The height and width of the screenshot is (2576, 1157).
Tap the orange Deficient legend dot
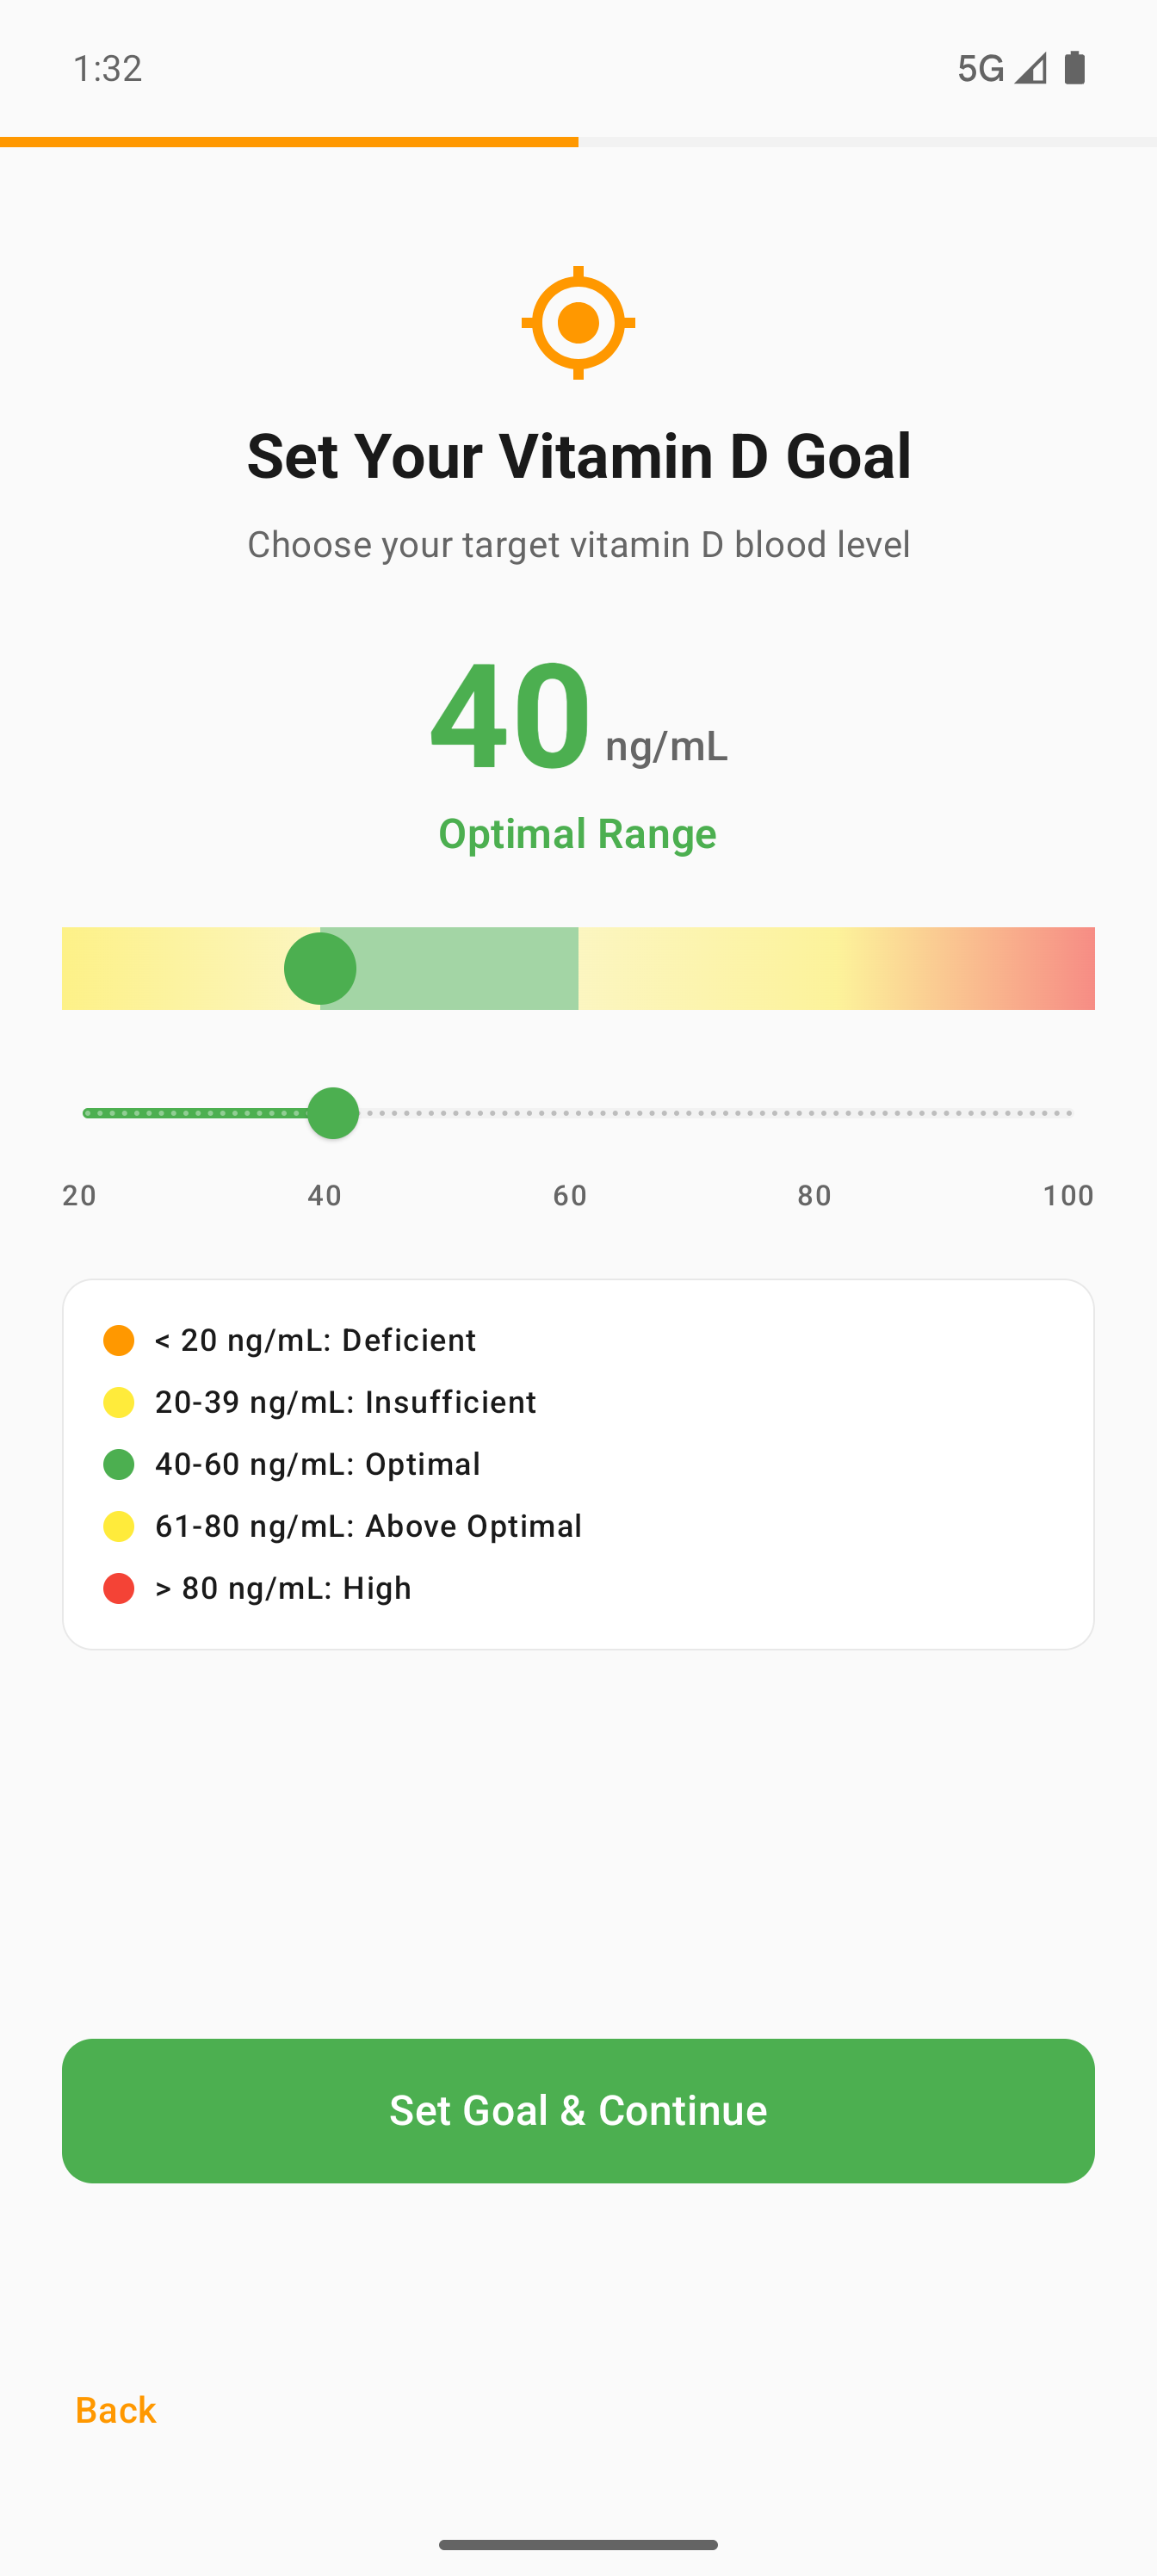pyautogui.click(x=119, y=1340)
